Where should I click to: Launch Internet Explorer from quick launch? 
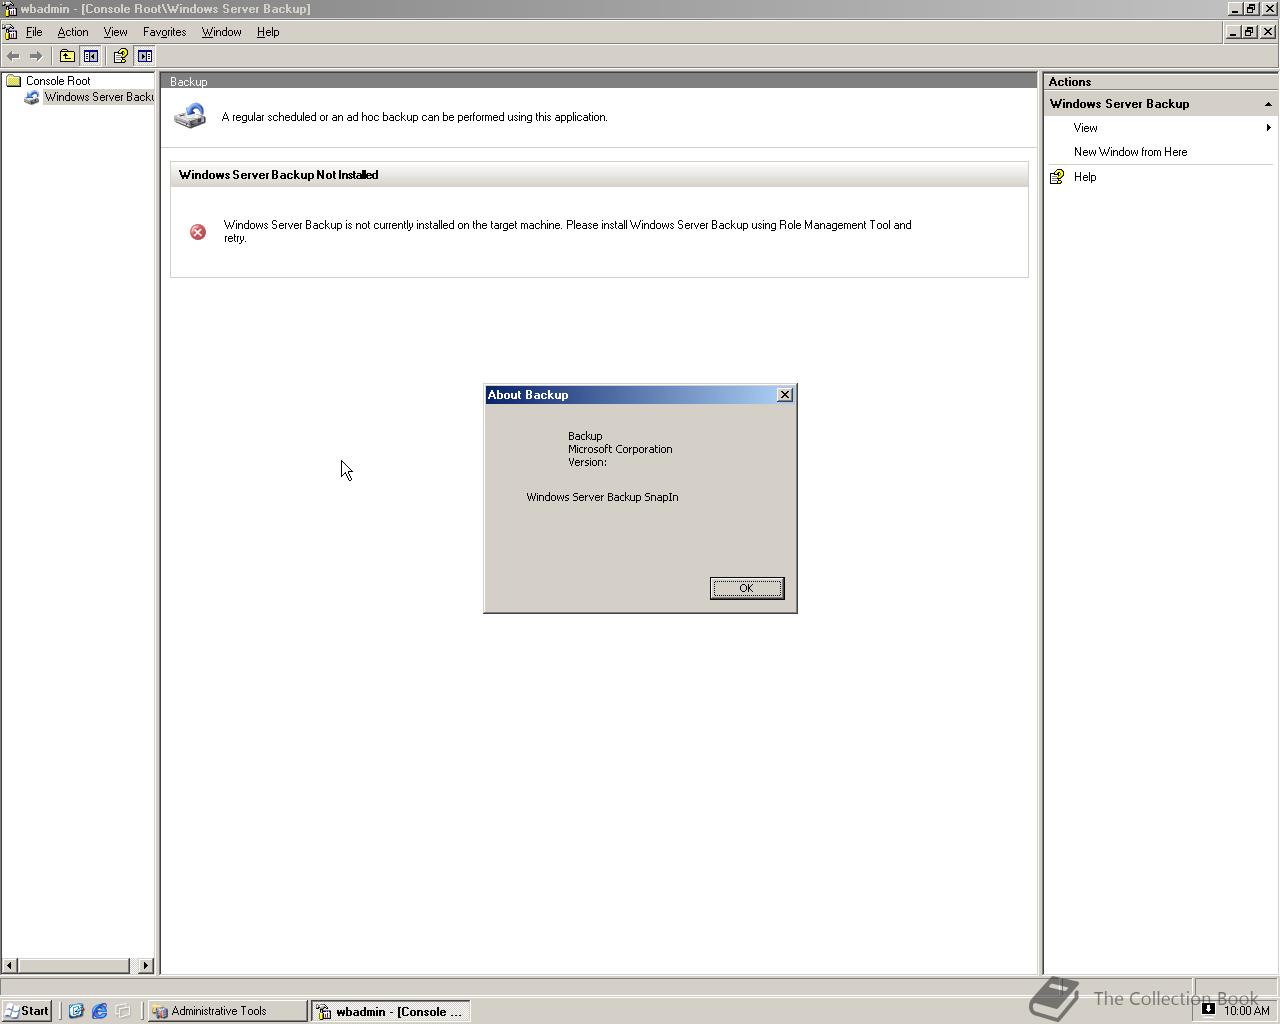(x=100, y=1011)
